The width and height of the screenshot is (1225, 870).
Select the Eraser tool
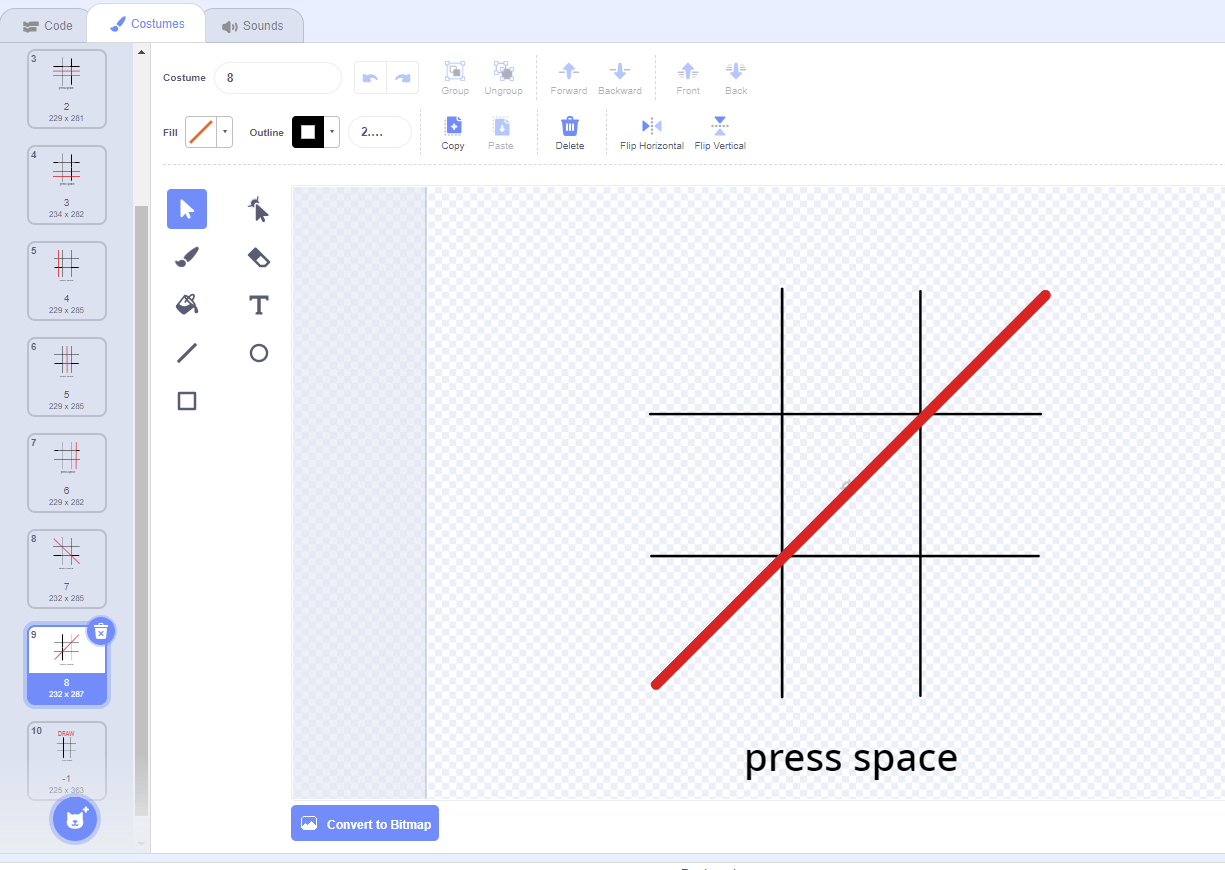pyautogui.click(x=259, y=257)
